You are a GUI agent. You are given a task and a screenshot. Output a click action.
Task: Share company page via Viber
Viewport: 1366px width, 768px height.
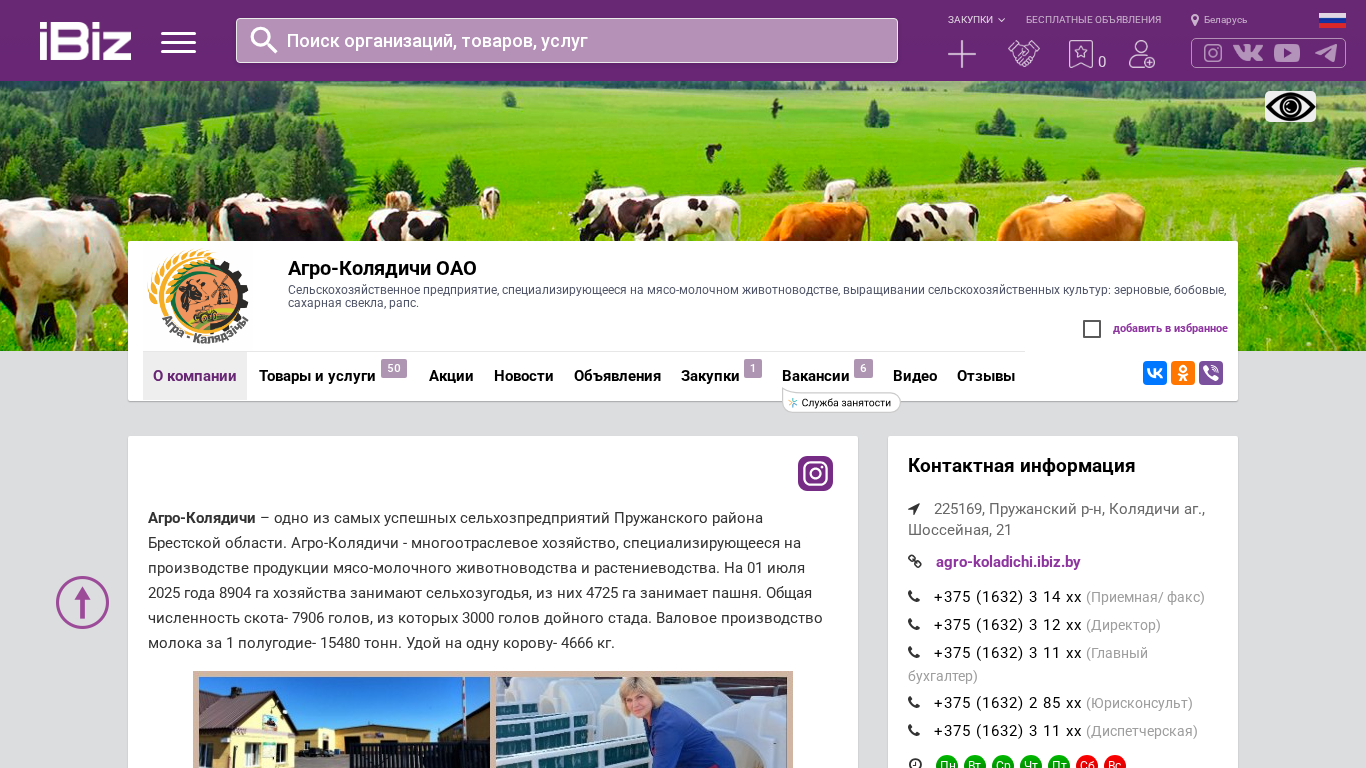pyautogui.click(x=1211, y=373)
